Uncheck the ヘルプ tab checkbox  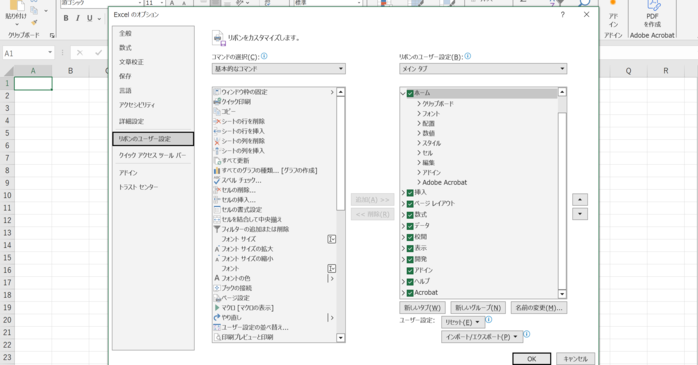pos(410,282)
